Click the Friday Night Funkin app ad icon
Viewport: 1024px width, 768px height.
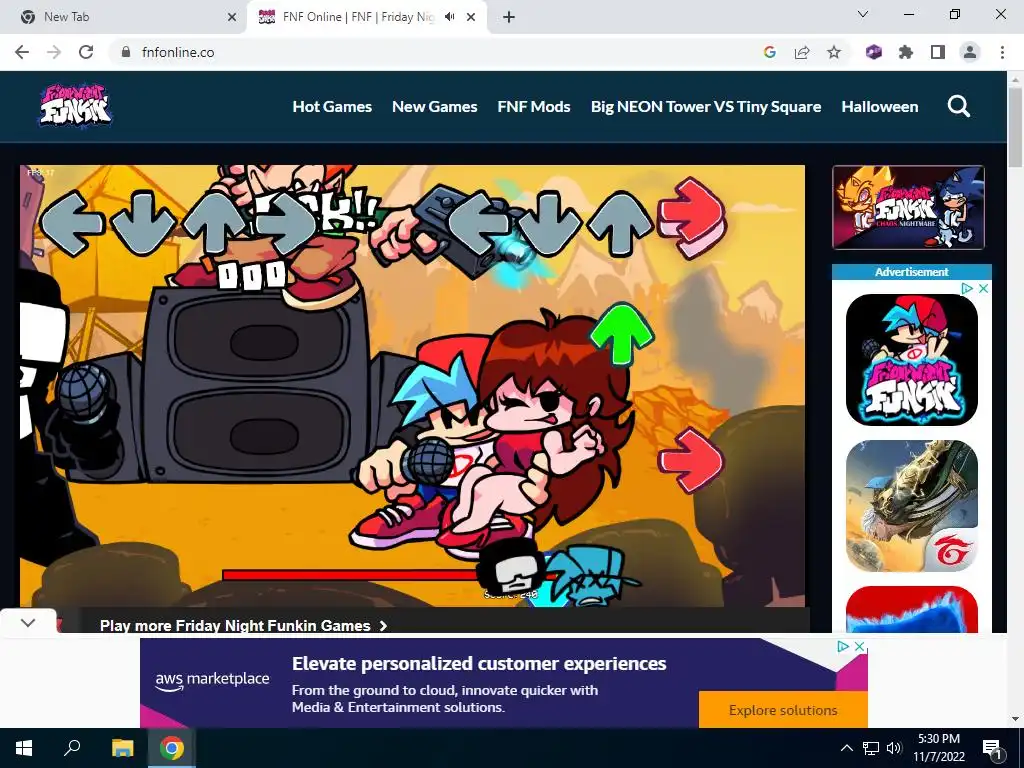pos(912,359)
